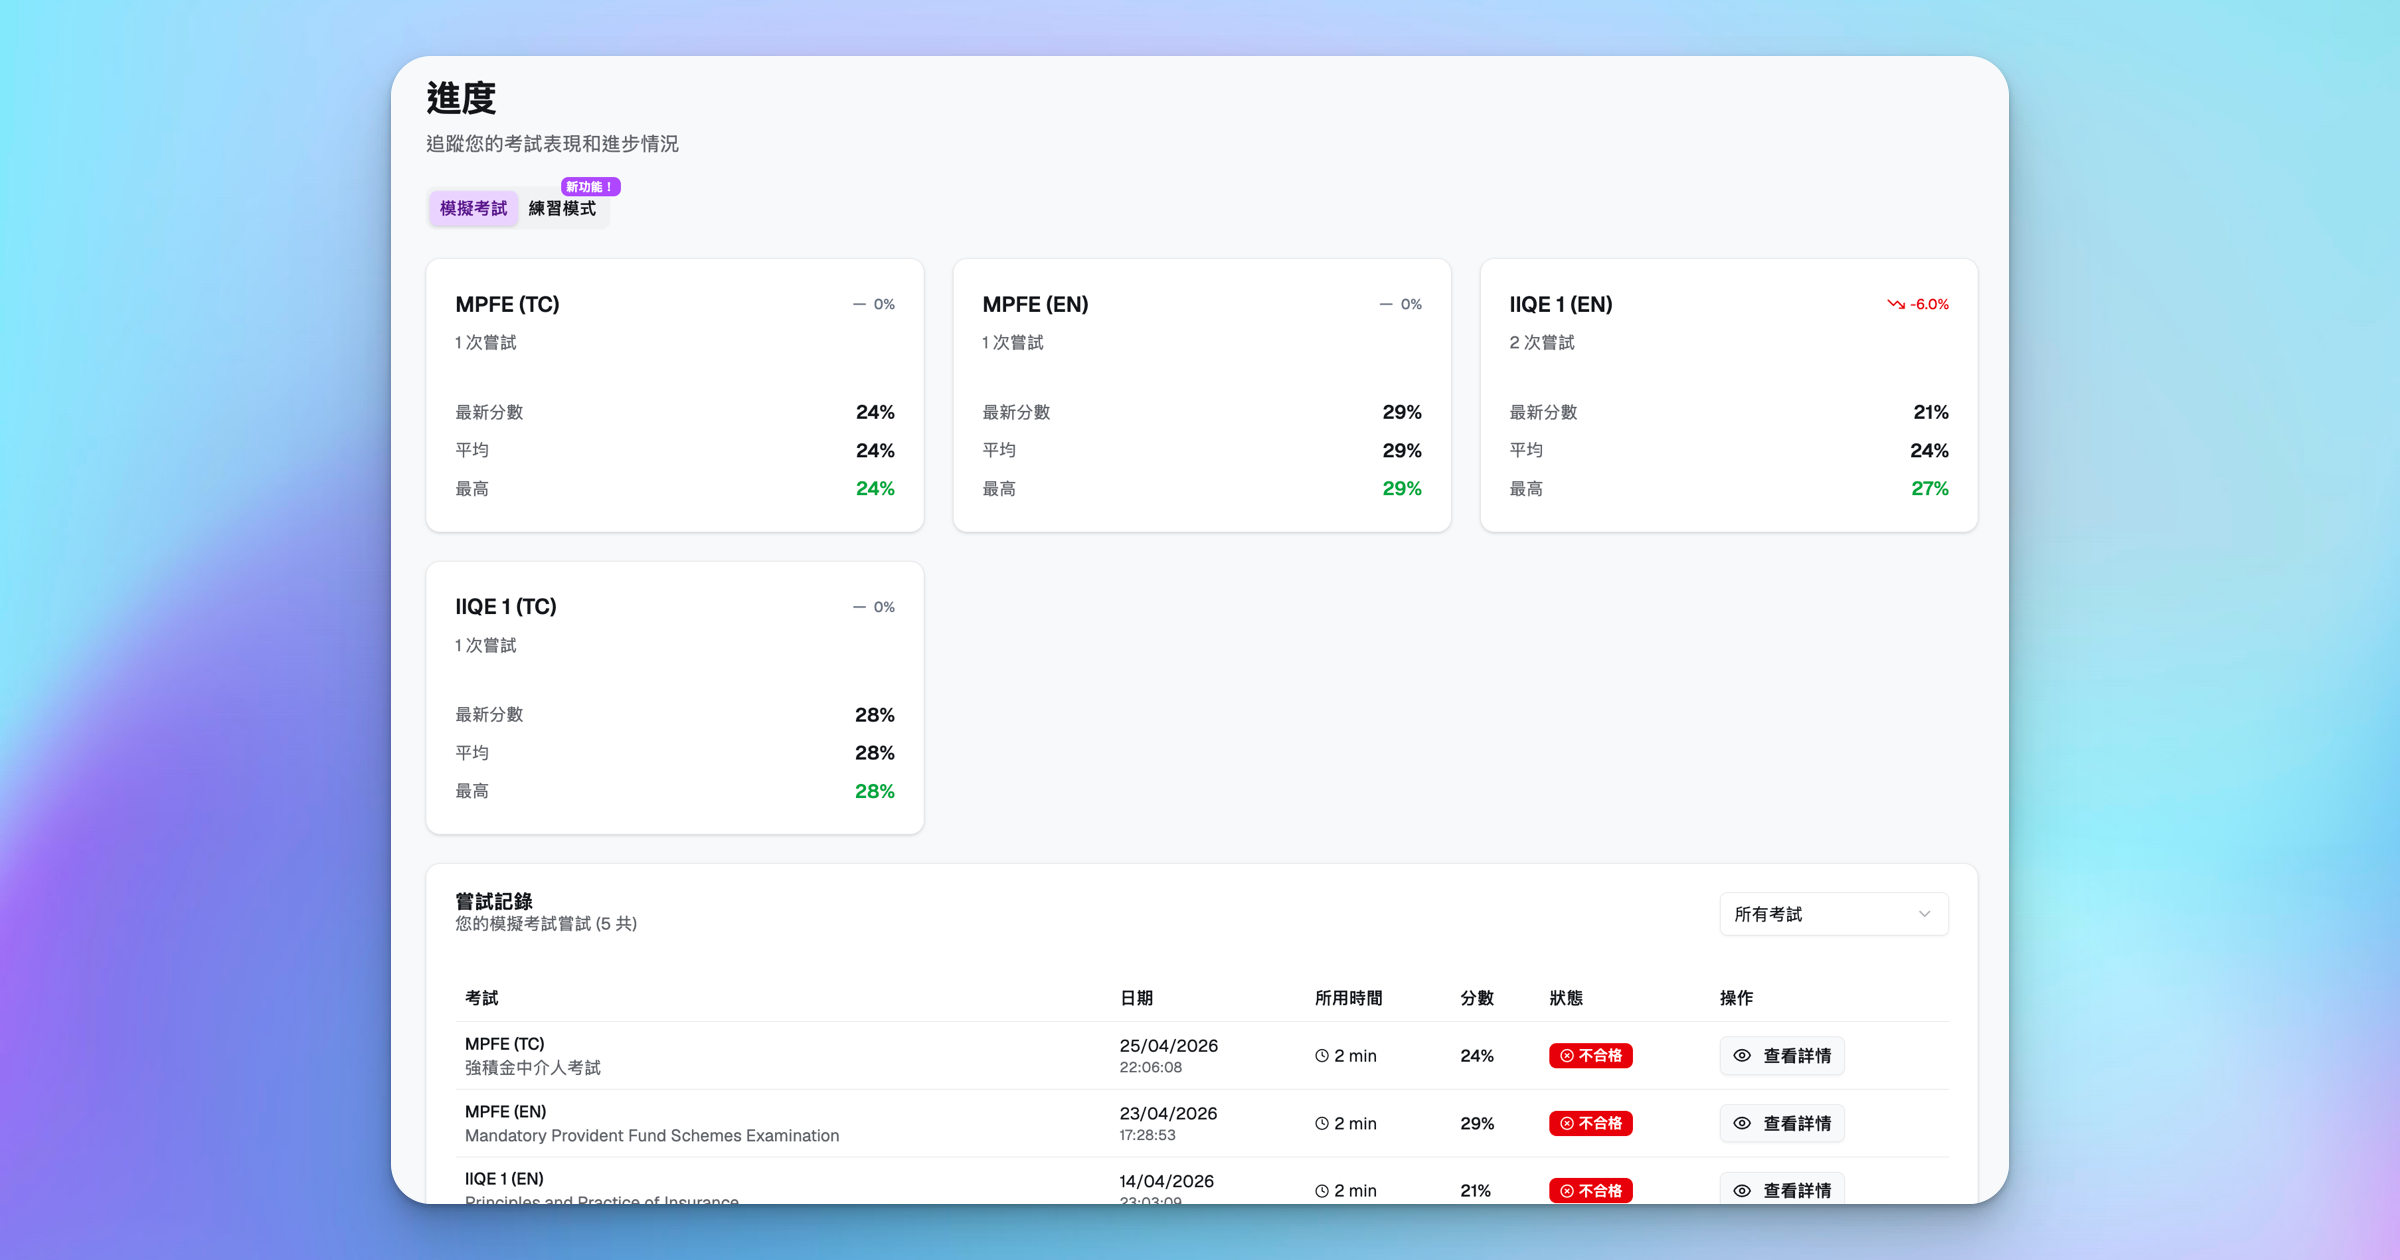Click the date 25/04/2026 in the table
Screen dimensions: 2400x1260
point(1168,1046)
